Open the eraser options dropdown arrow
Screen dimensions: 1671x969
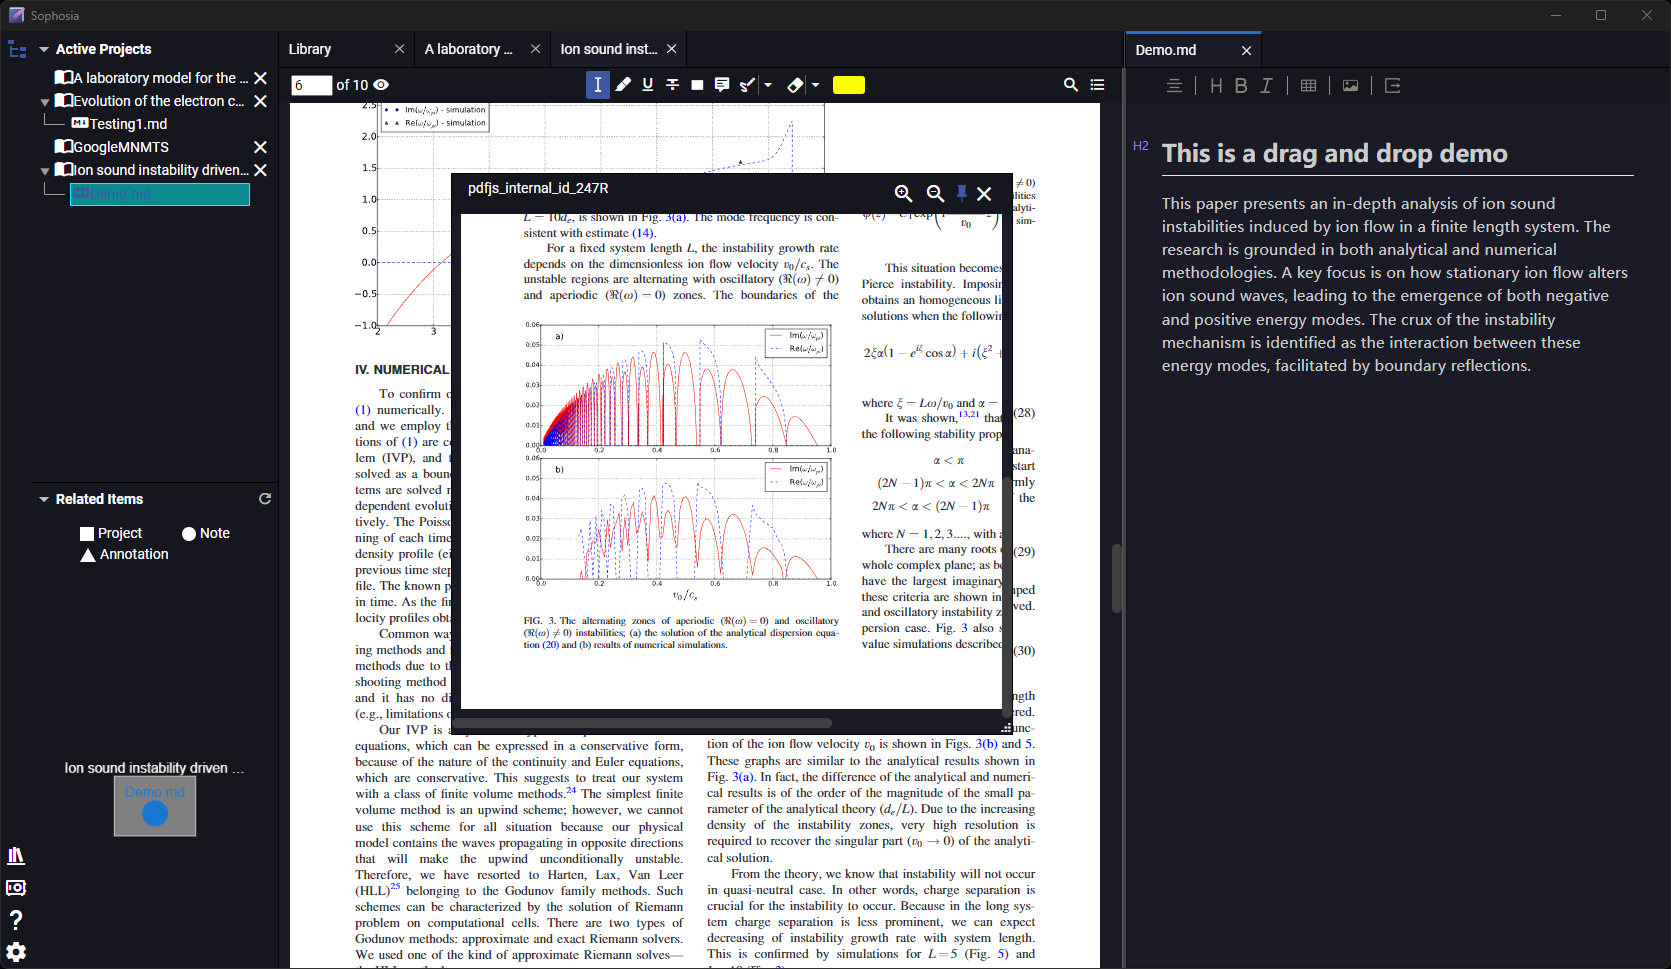coord(816,85)
